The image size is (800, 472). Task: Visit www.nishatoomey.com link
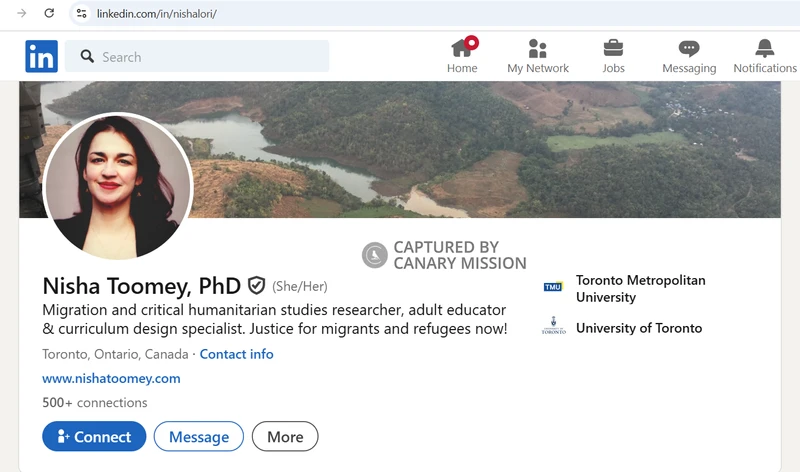(x=111, y=379)
